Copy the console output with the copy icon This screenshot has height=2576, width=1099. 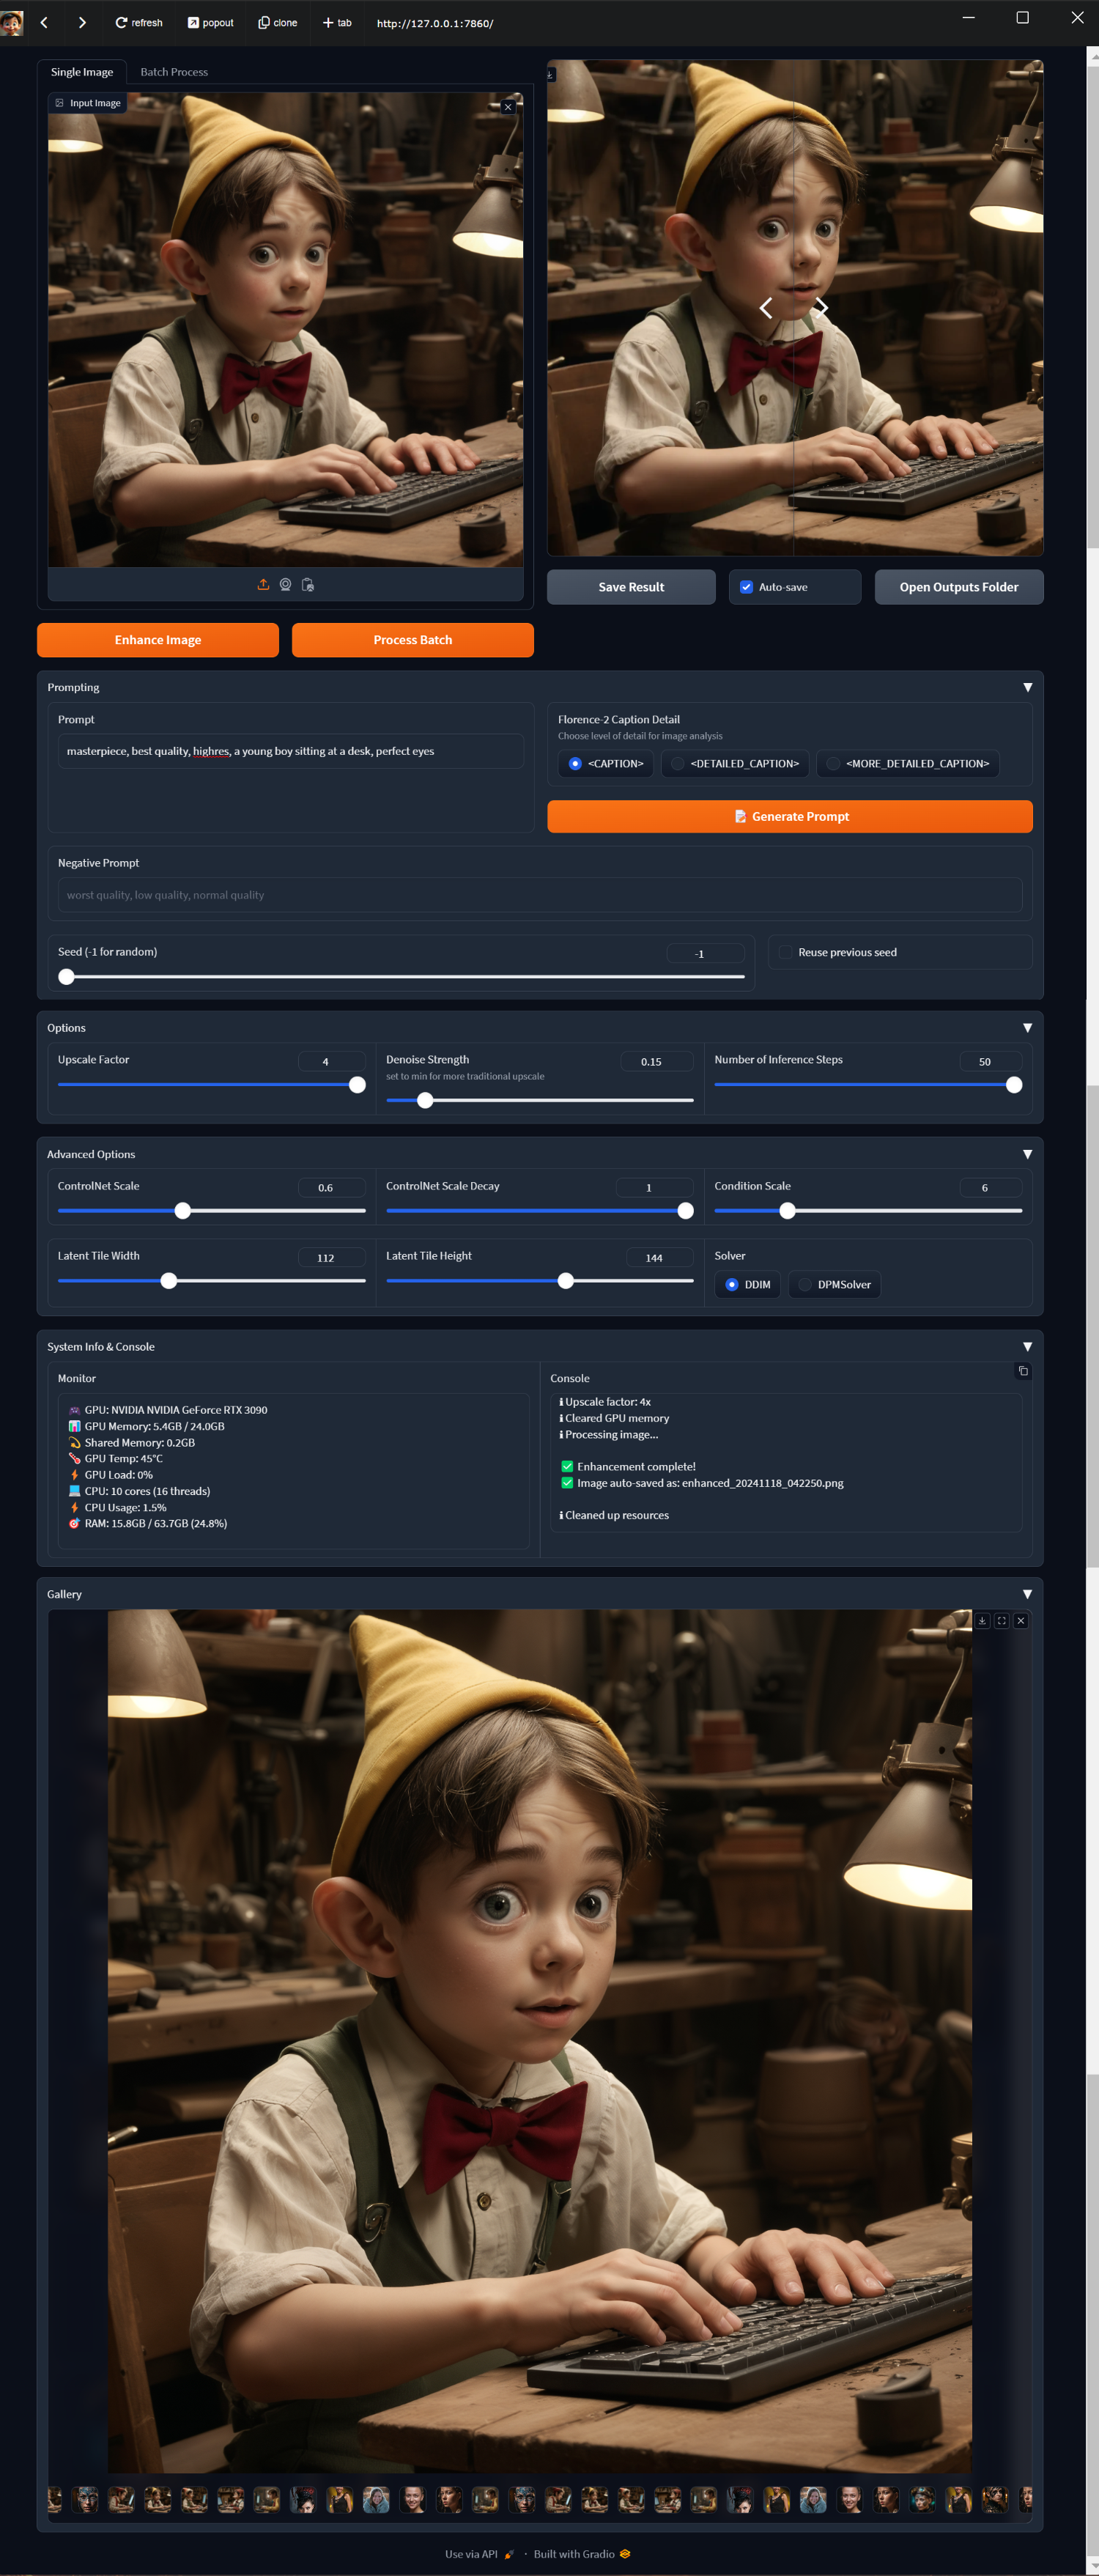coord(1023,1371)
